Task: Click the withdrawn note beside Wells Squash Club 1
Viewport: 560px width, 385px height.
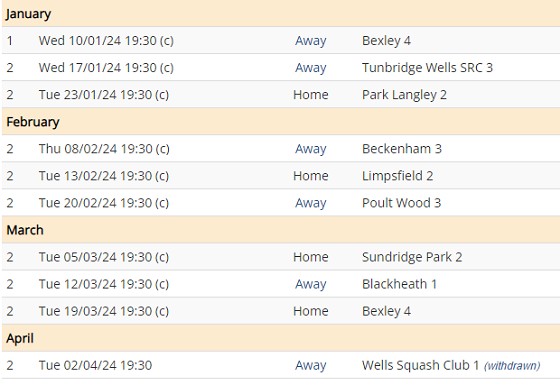Action: [x=512, y=366]
